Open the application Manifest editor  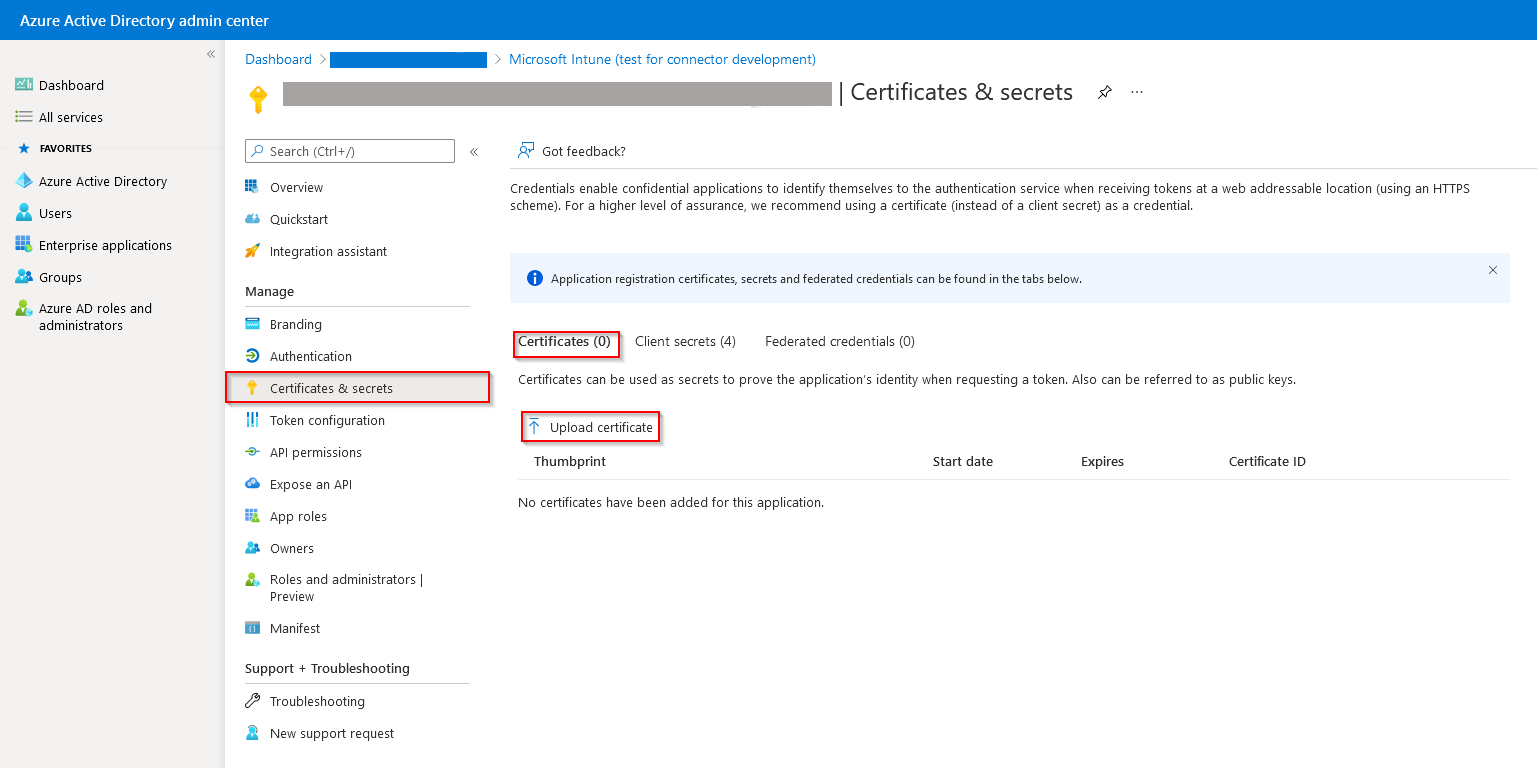[x=294, y=628]
